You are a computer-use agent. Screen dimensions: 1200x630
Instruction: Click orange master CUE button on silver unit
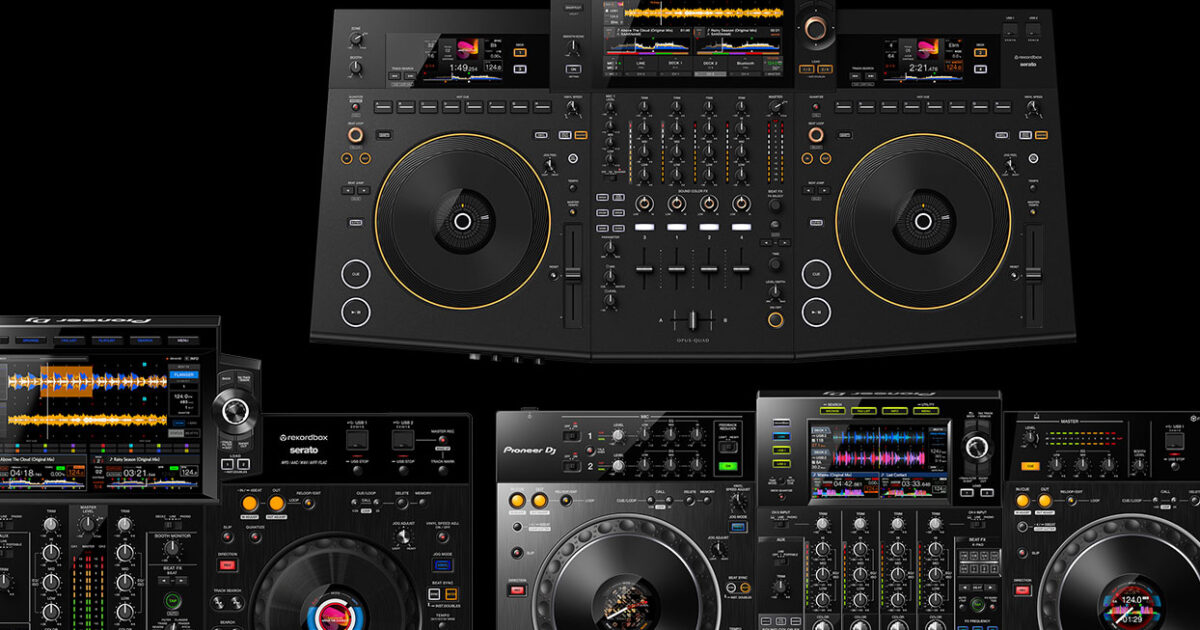(1029, 466)
